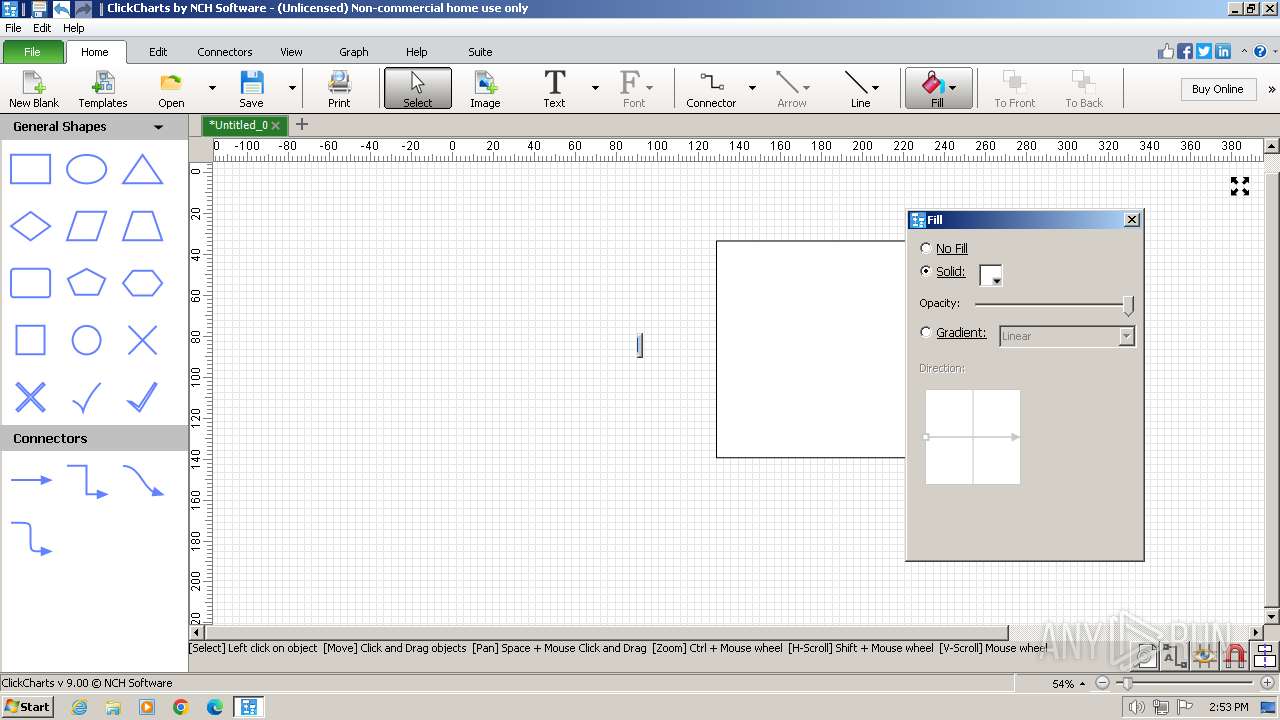Click the Print icon
1280x720 pixels.
(339, 89)
